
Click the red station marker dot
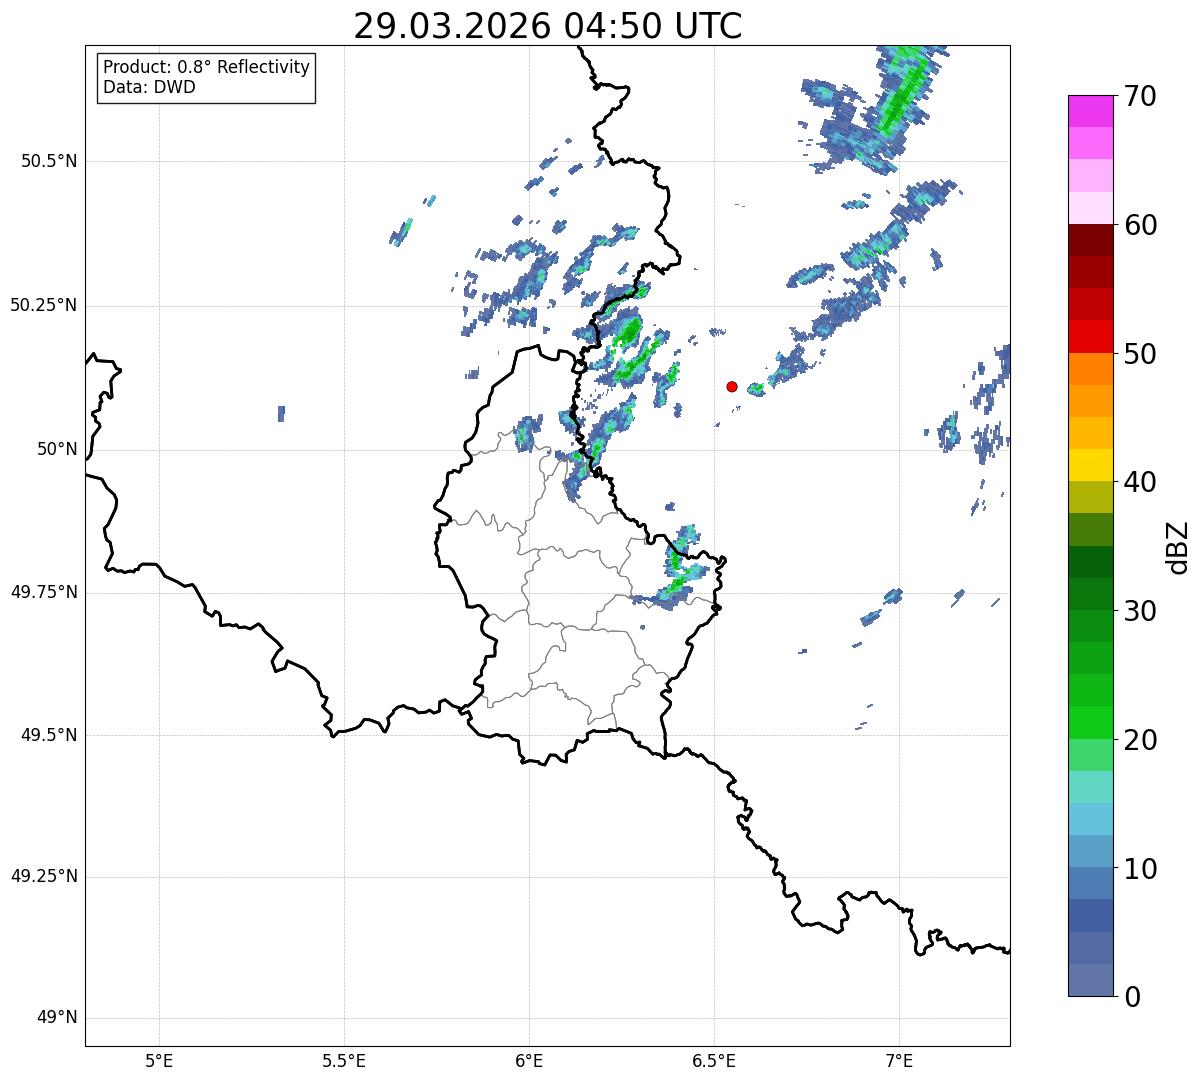pyautogui.click(x=732, y=386)
